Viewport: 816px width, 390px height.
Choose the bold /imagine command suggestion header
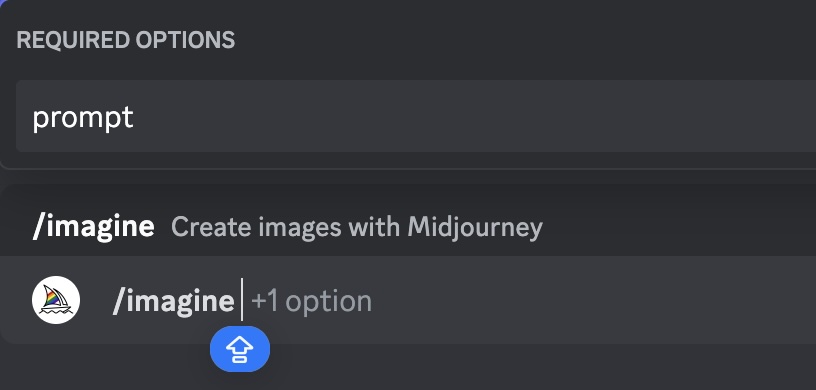(93, 227)
